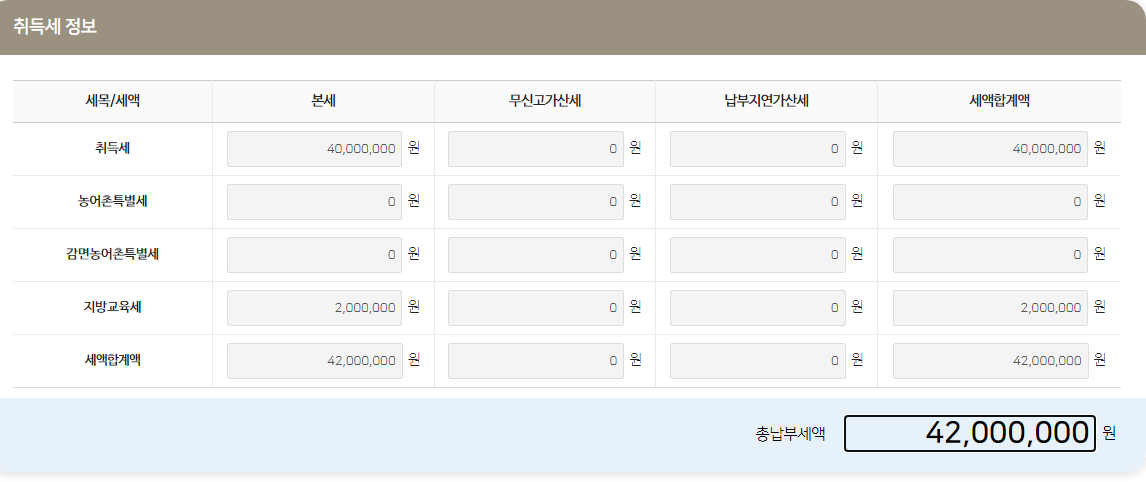Click the 총납부세액 42,000,000 field
Screen dimensions: 1146x482
pyautogui.click(x=970, y=434)
